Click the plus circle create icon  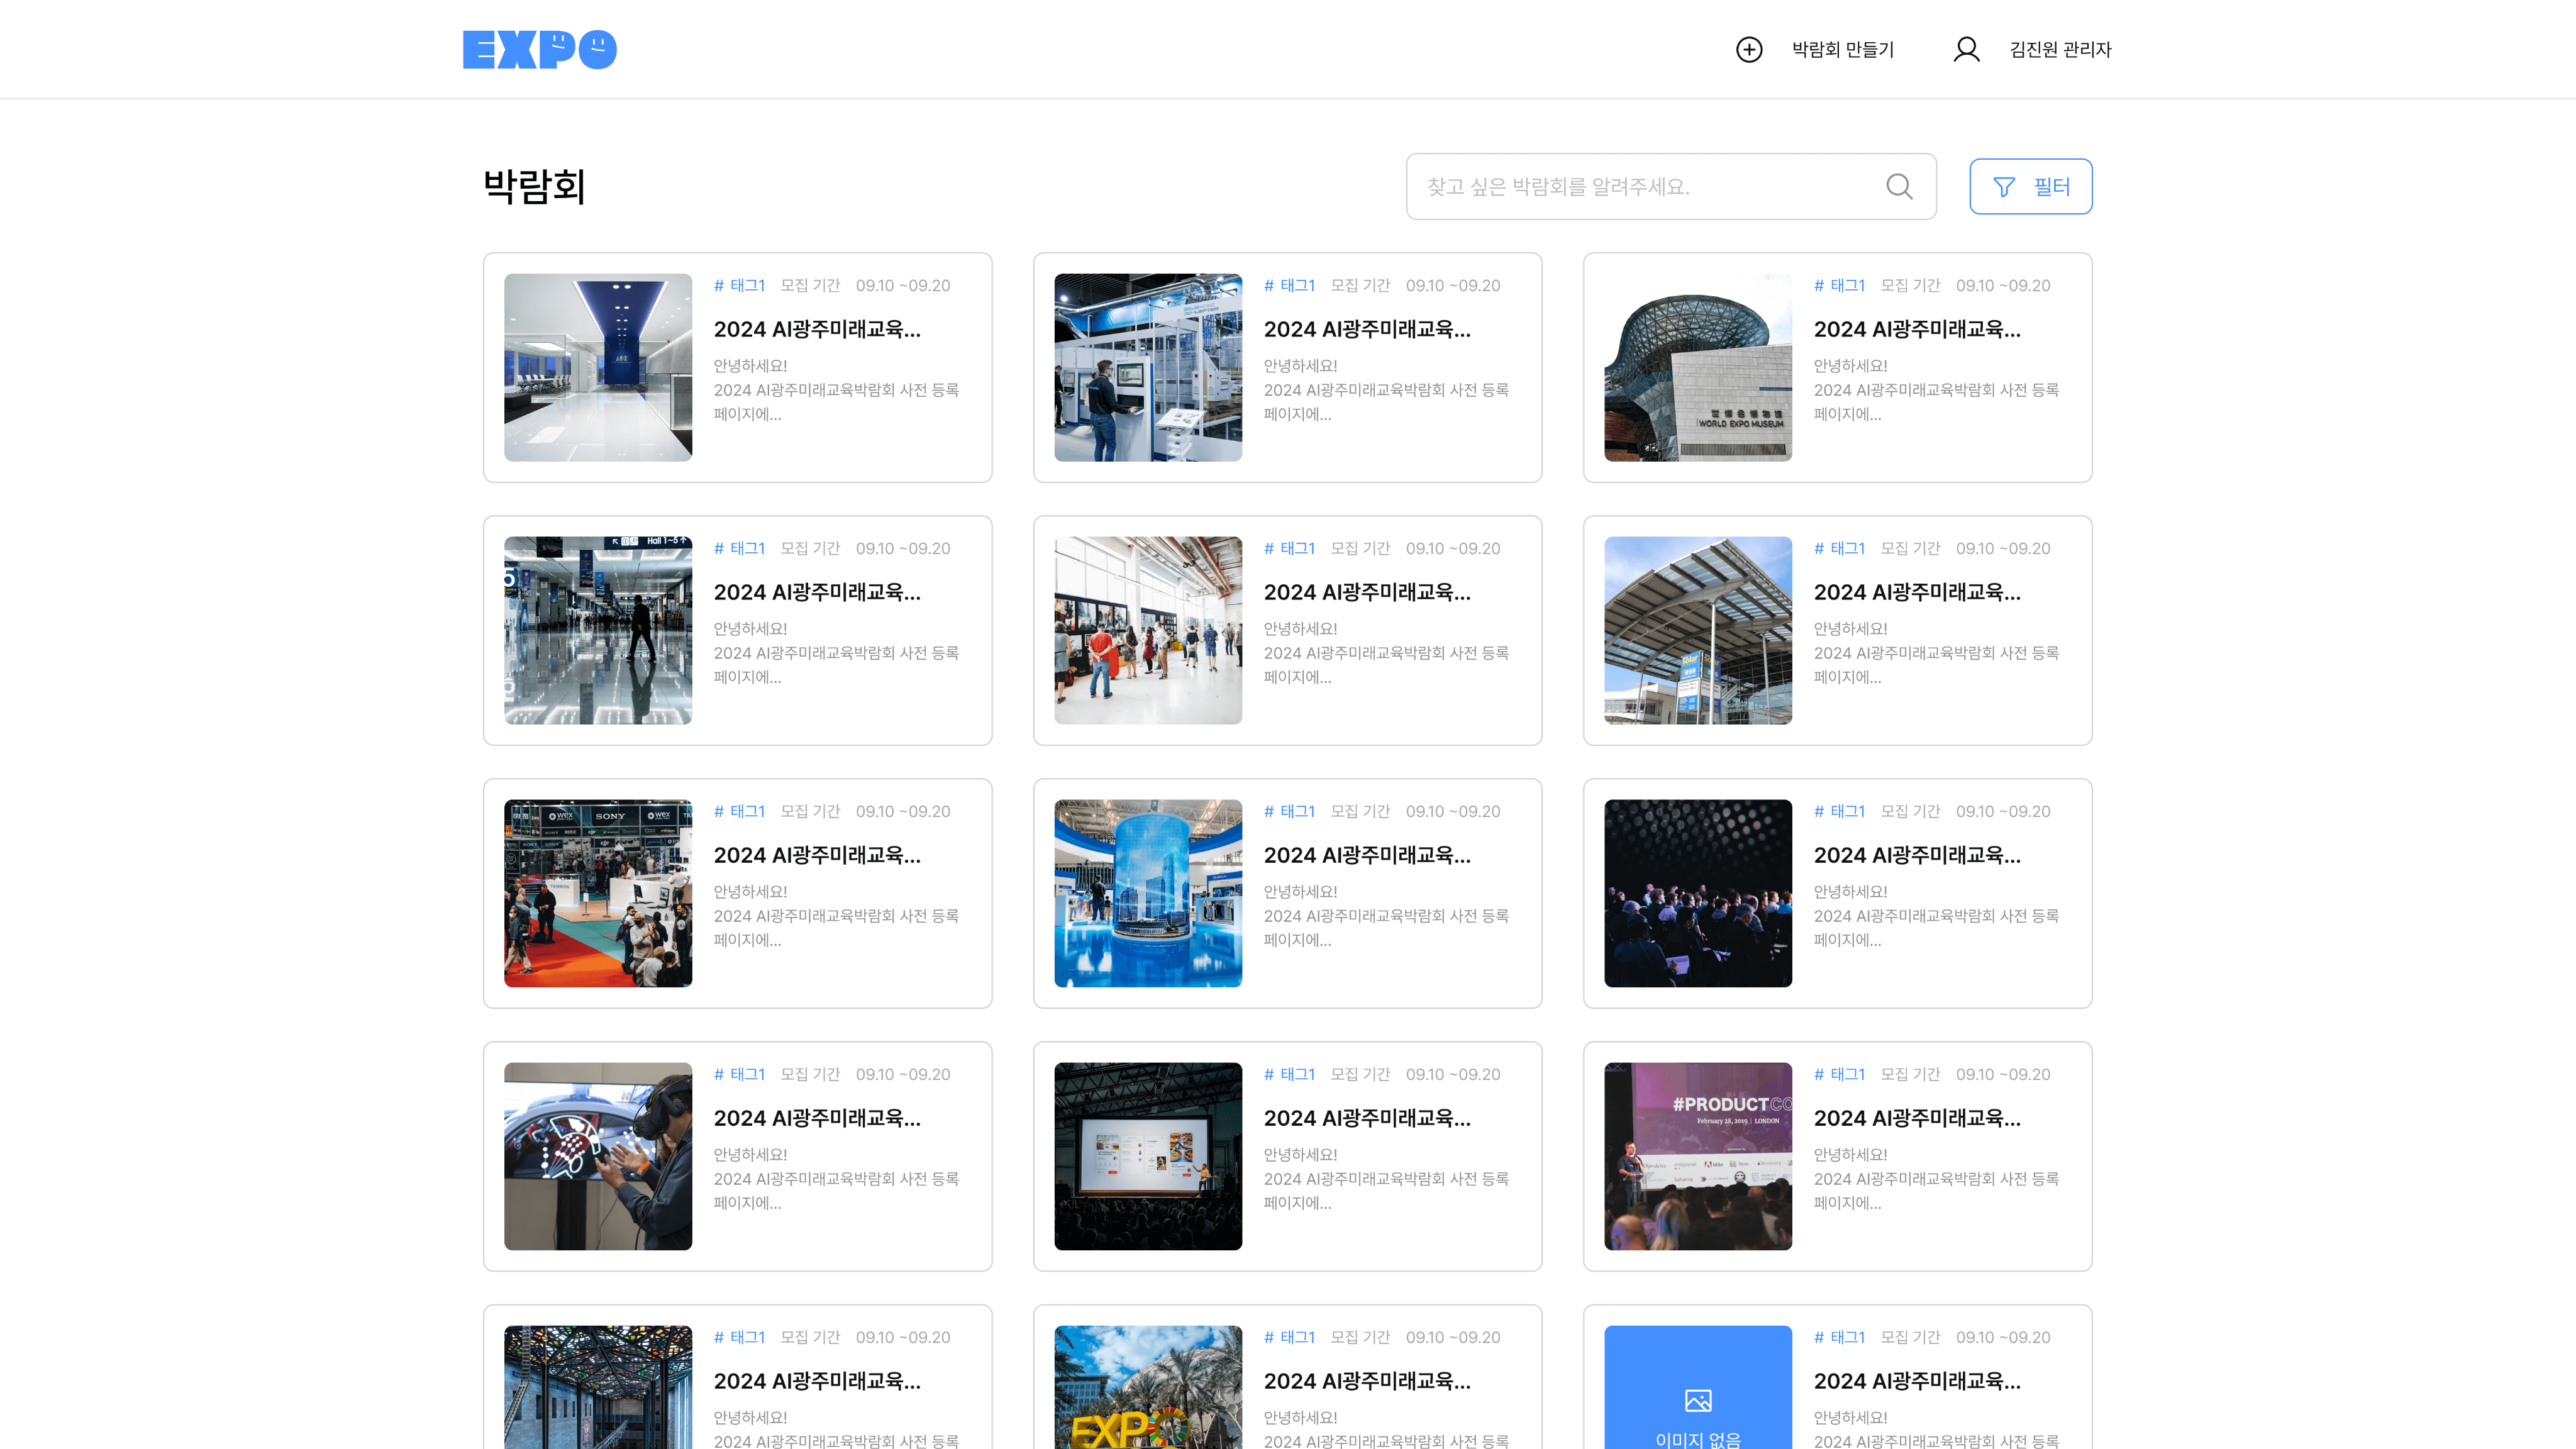[x=1749, y=49]
